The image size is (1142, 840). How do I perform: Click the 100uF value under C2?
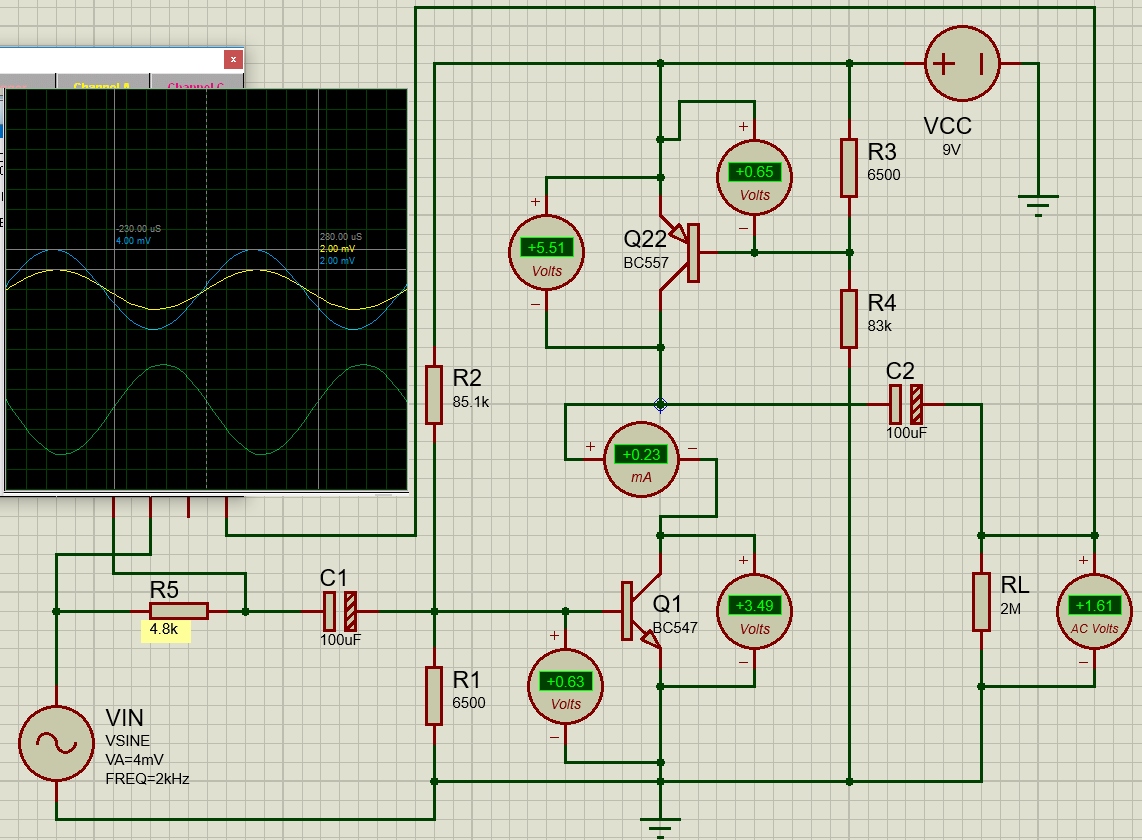[x=906, y=433]
